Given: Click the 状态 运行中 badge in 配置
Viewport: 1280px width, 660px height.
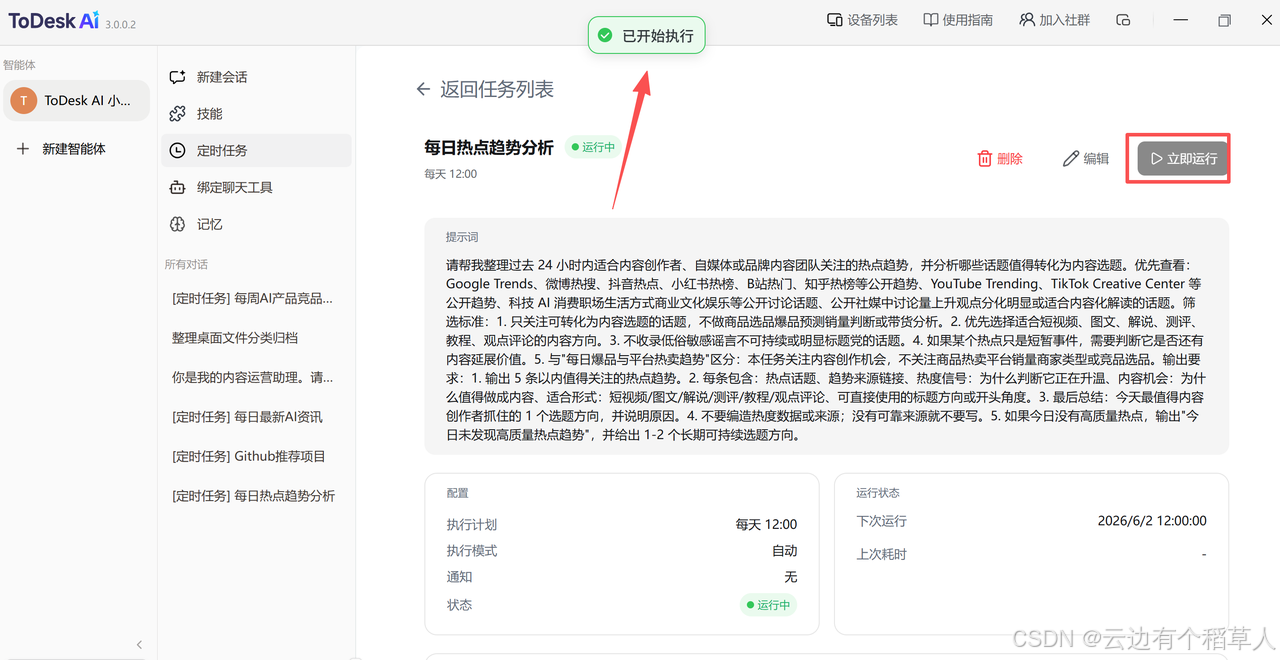Looking at the screenshot, I should tap(768, 605).
